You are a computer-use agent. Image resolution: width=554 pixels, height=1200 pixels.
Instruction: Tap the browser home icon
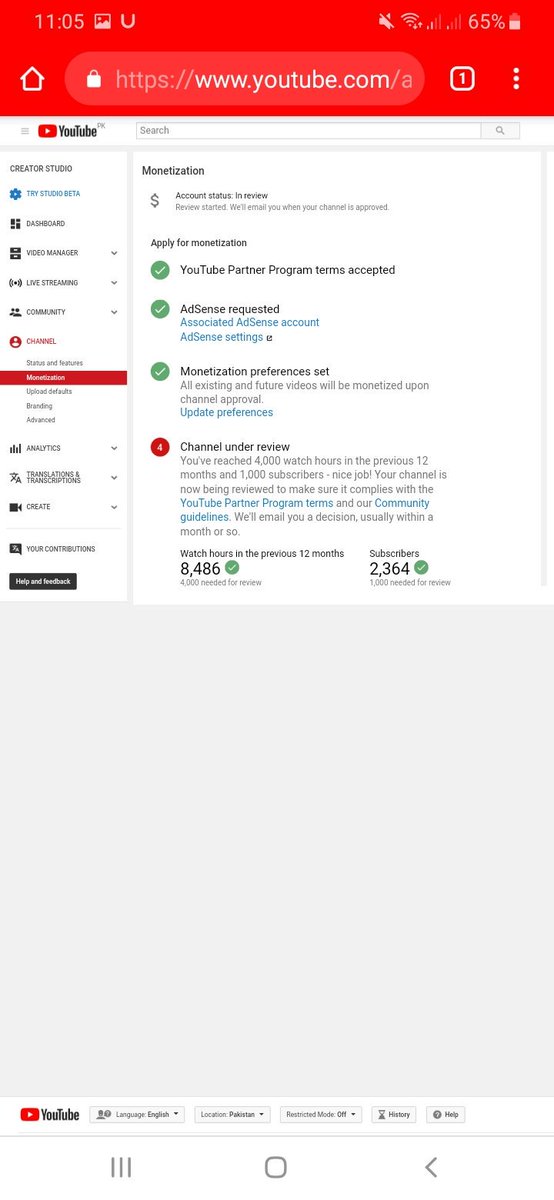pos(32,80)
